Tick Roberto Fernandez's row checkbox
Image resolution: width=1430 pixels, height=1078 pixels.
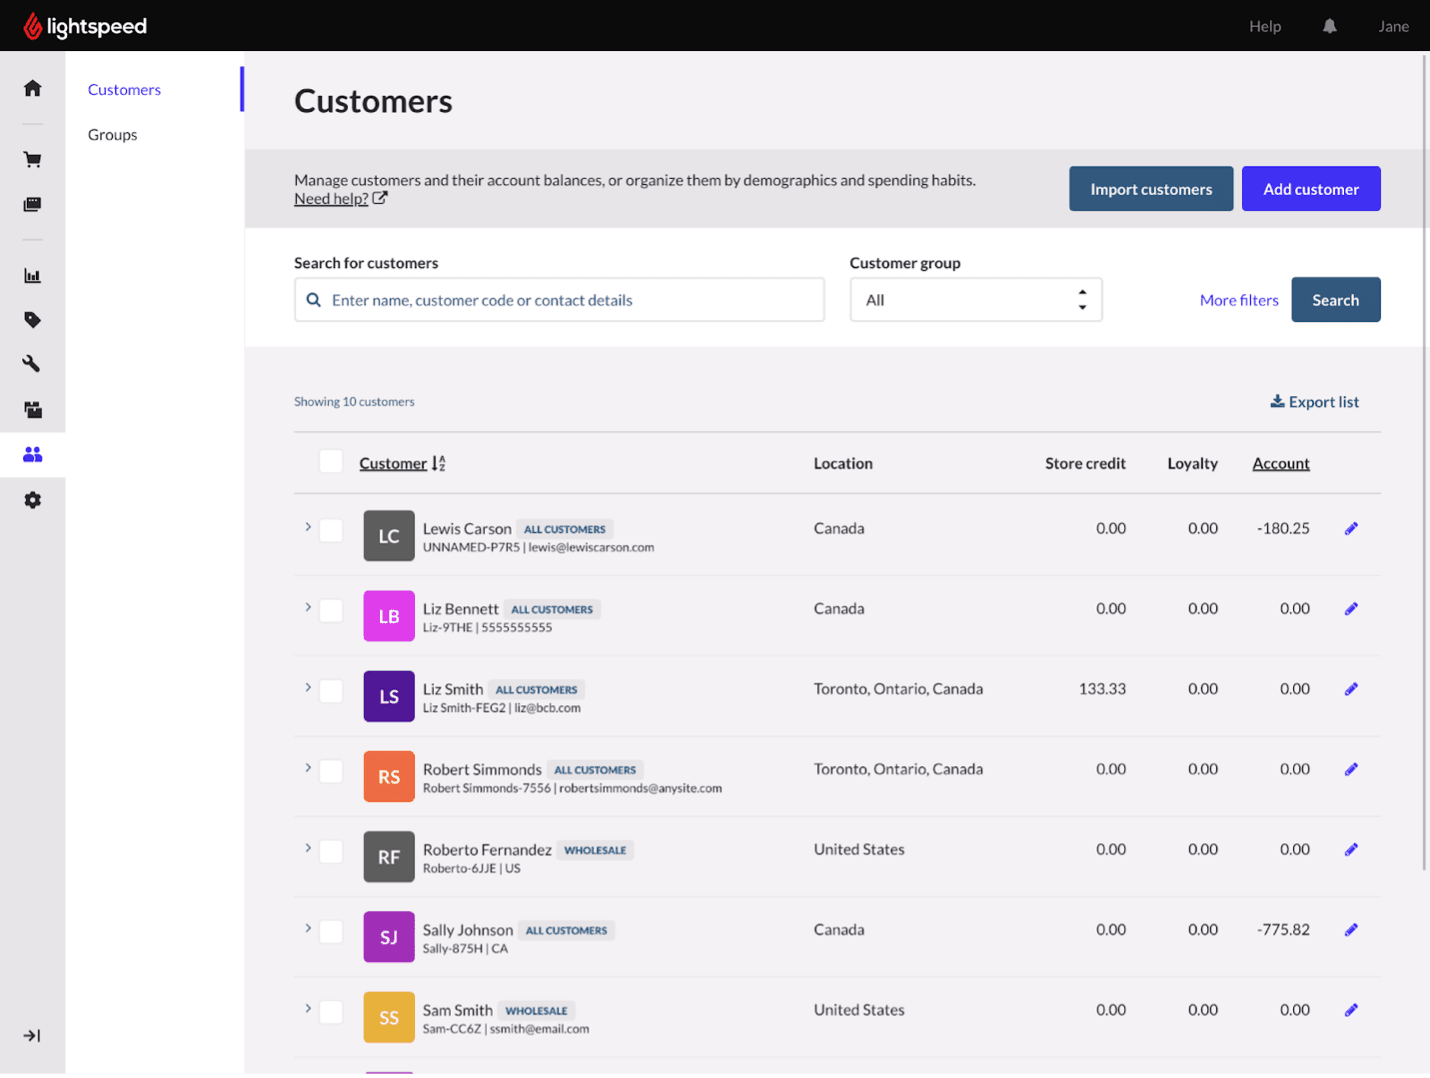(x=331, y=851)
